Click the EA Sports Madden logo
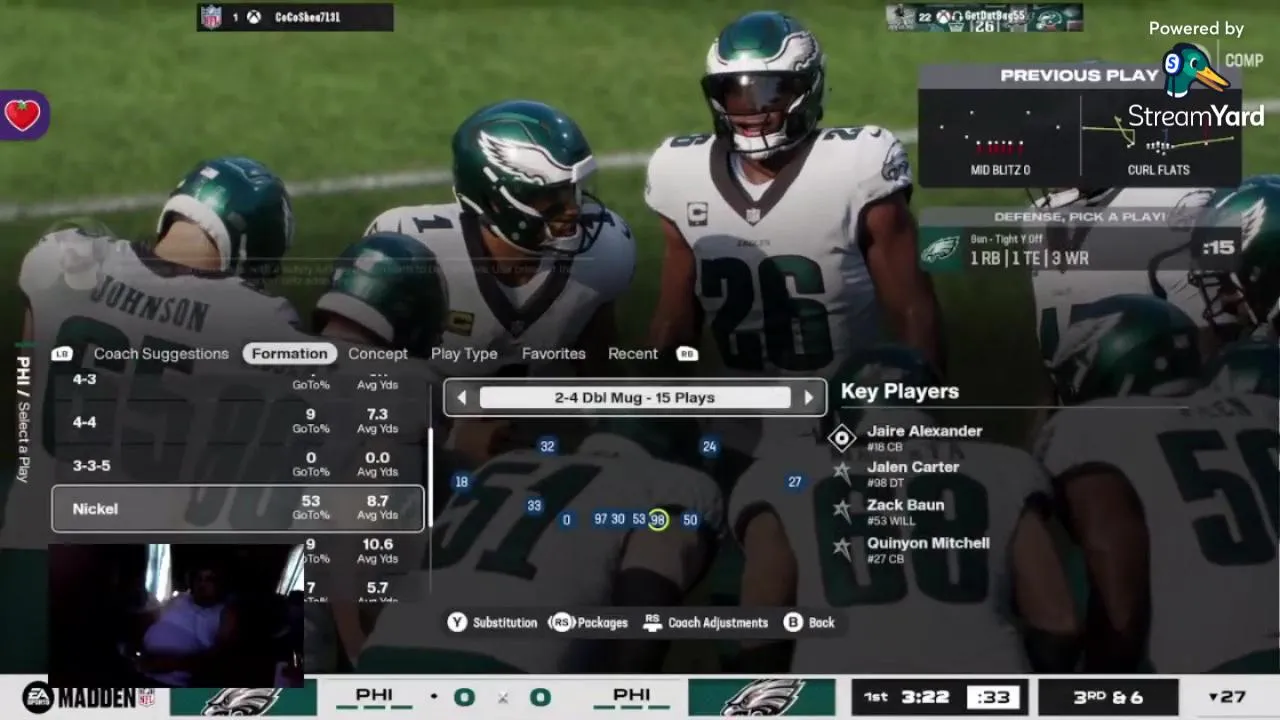The image size is (1280, 720). pyautogui.click(x=88, y=697)
